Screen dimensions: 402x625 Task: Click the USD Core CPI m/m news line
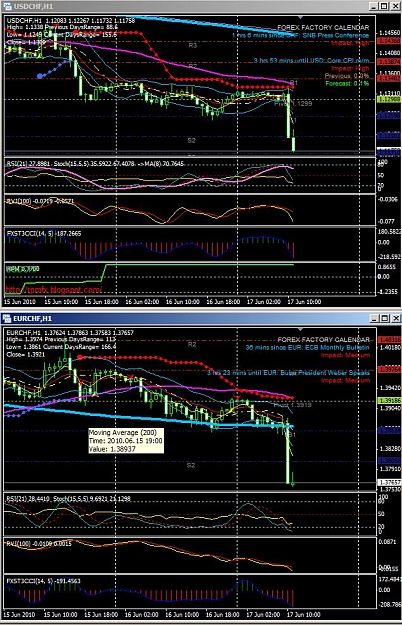(312, 61)
